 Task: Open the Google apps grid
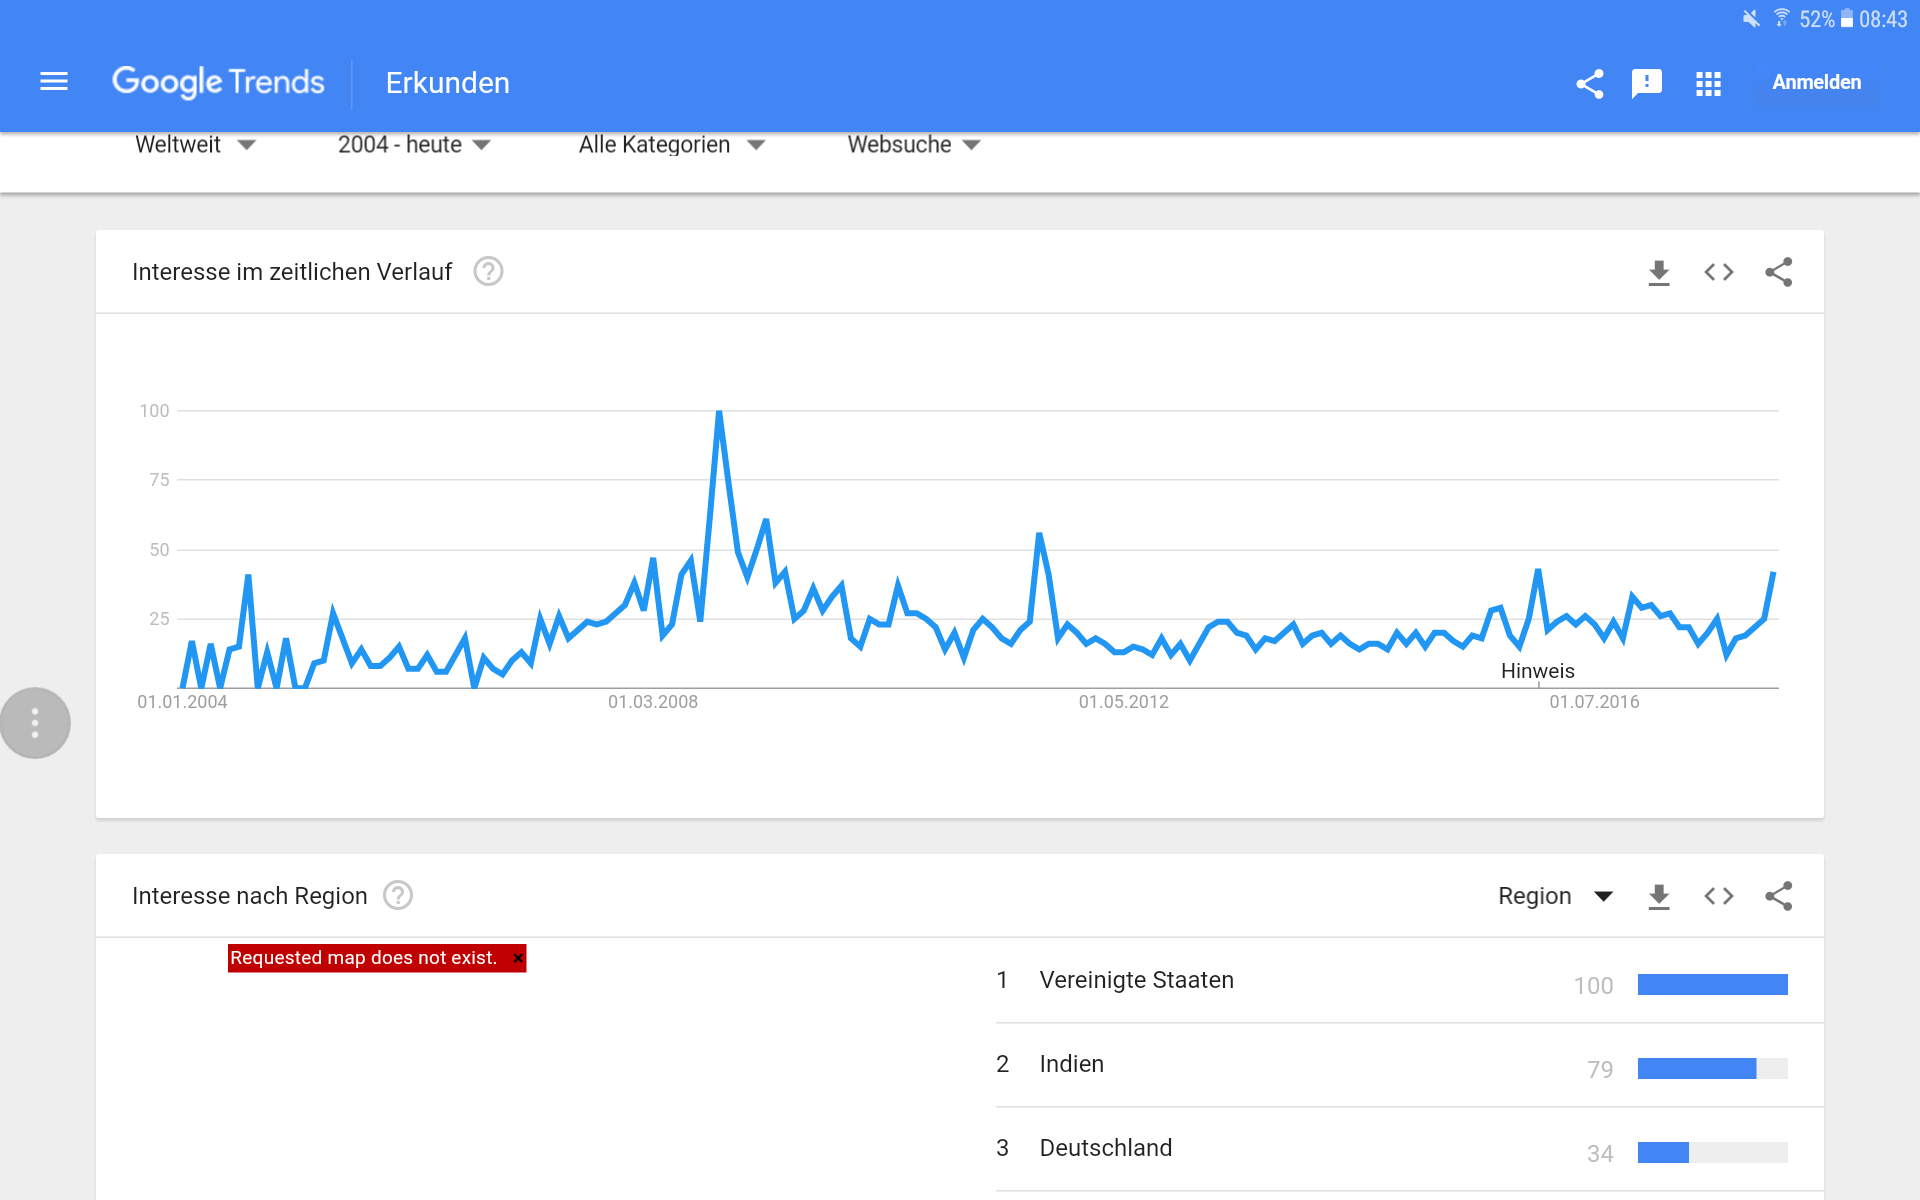coord(1708,83)
